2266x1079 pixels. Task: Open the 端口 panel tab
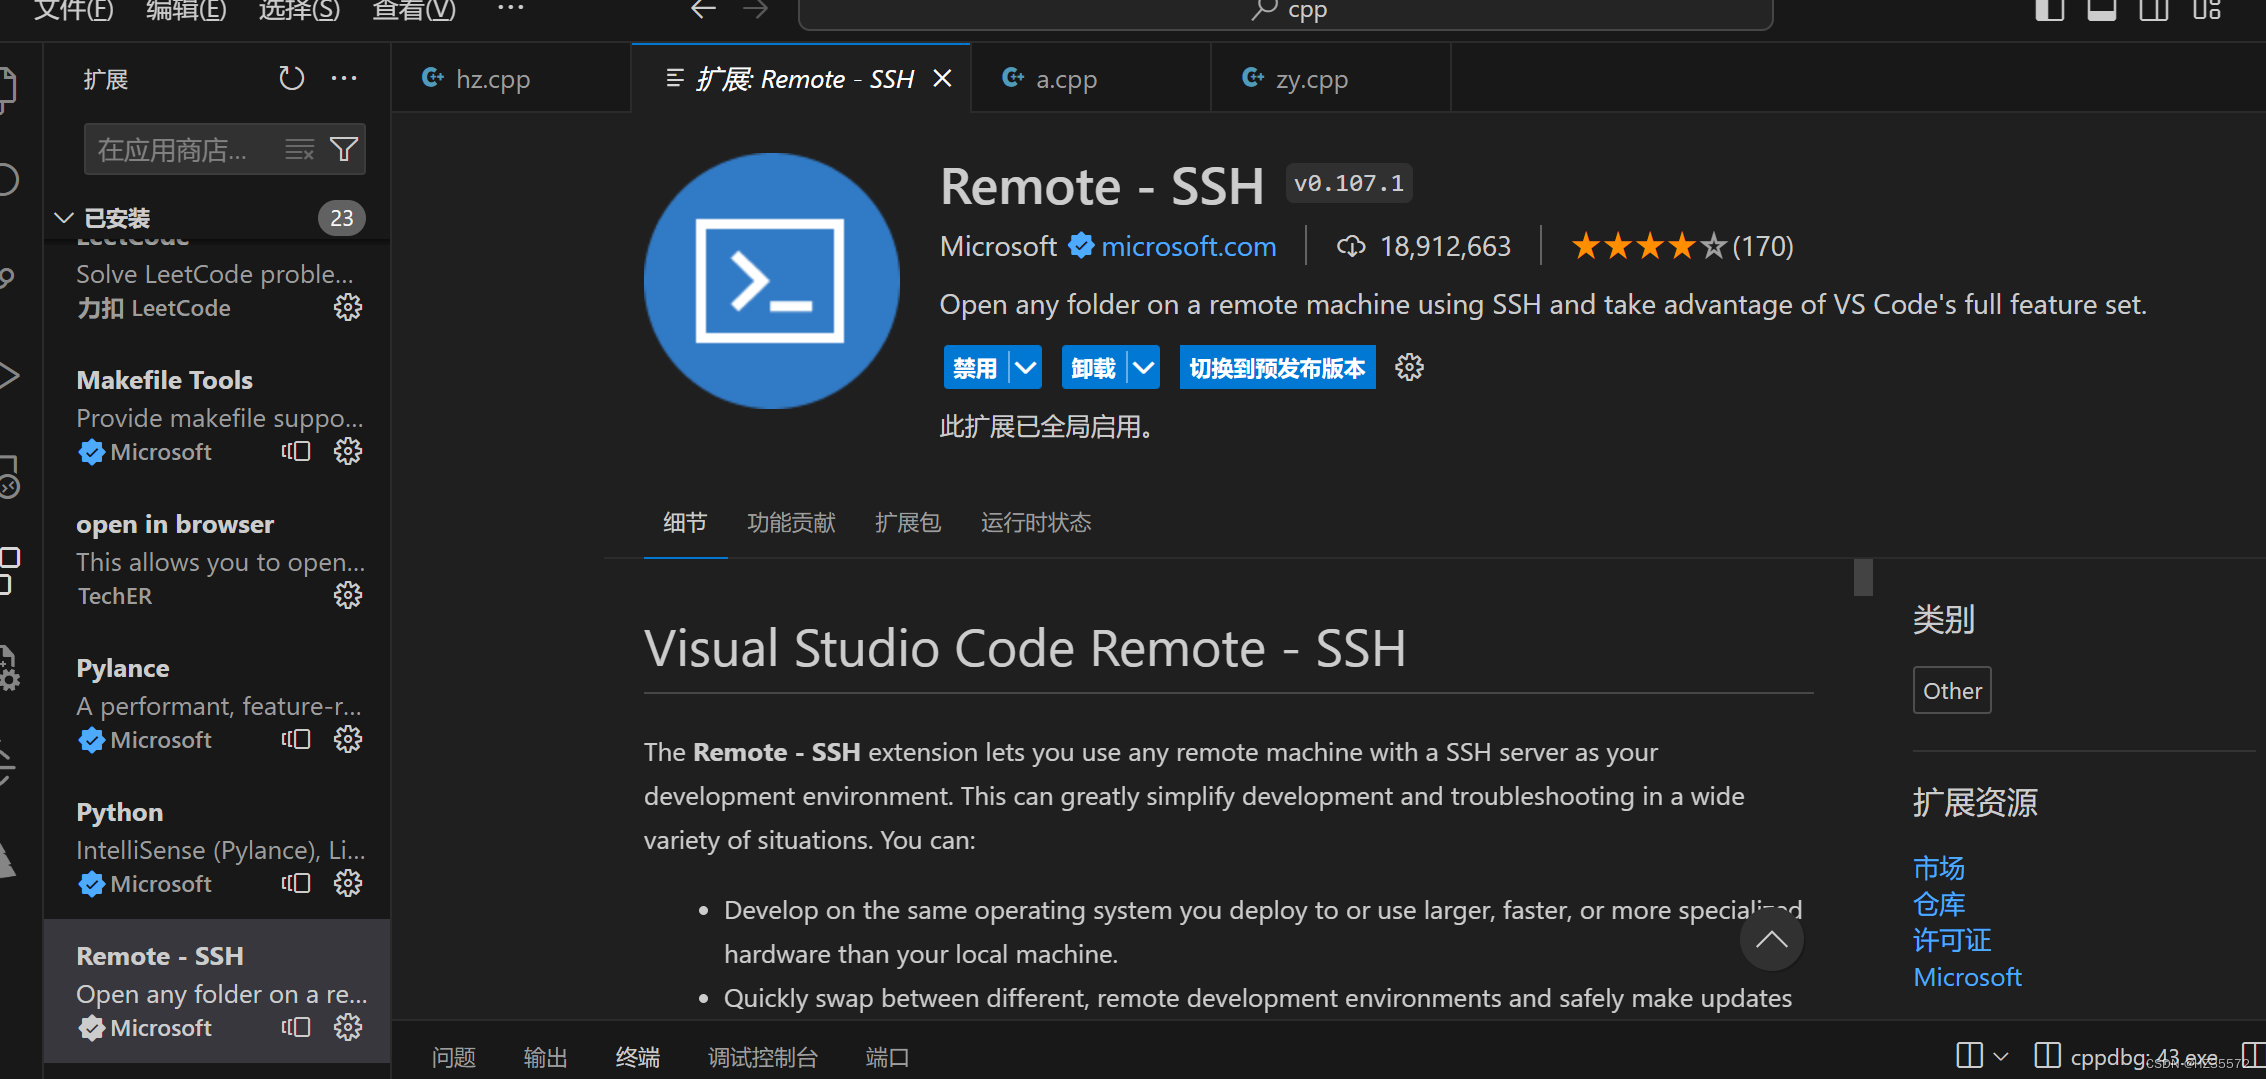887,1057
